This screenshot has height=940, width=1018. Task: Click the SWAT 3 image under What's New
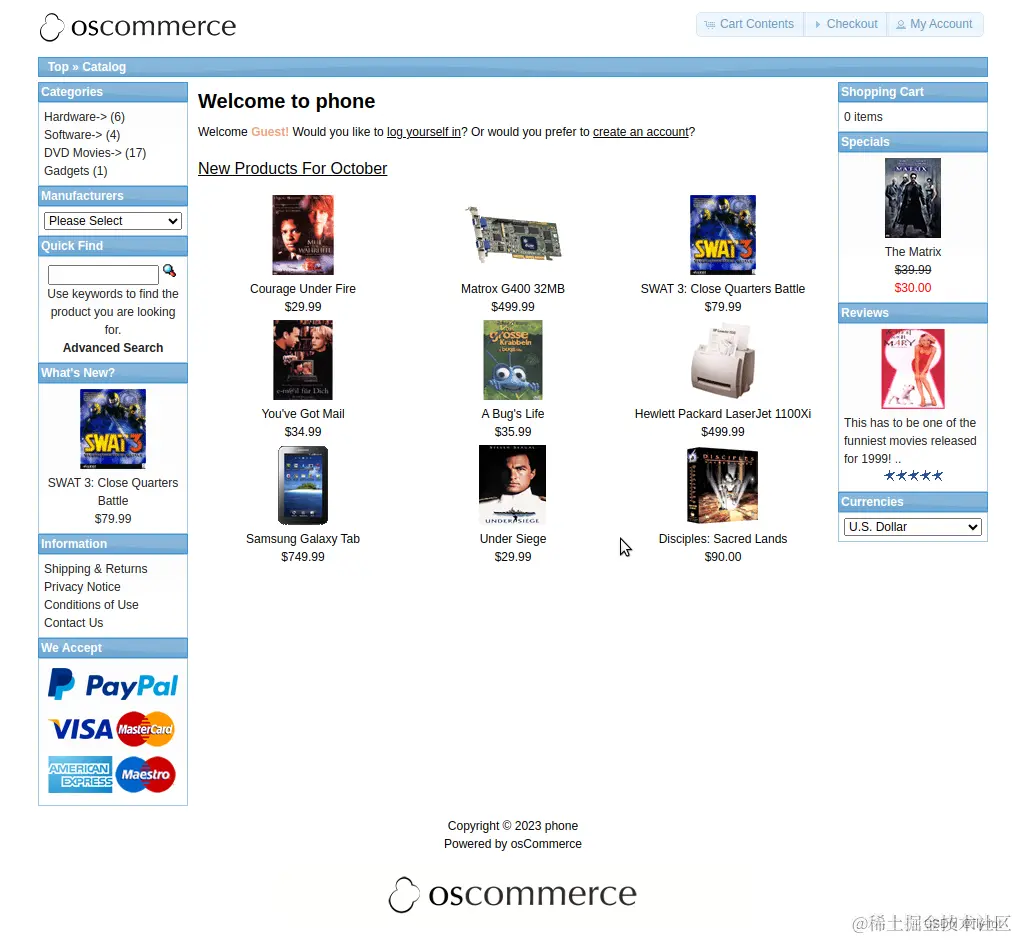tap(113, 429)
